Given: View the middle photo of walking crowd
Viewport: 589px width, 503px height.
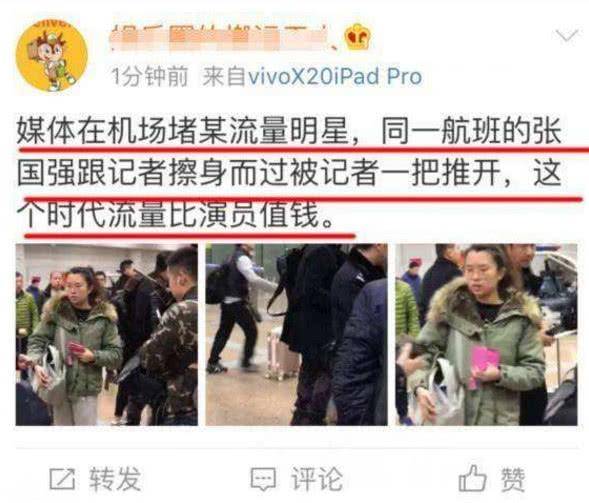Looking at the screenshot, I should click(x=296, y=334).
